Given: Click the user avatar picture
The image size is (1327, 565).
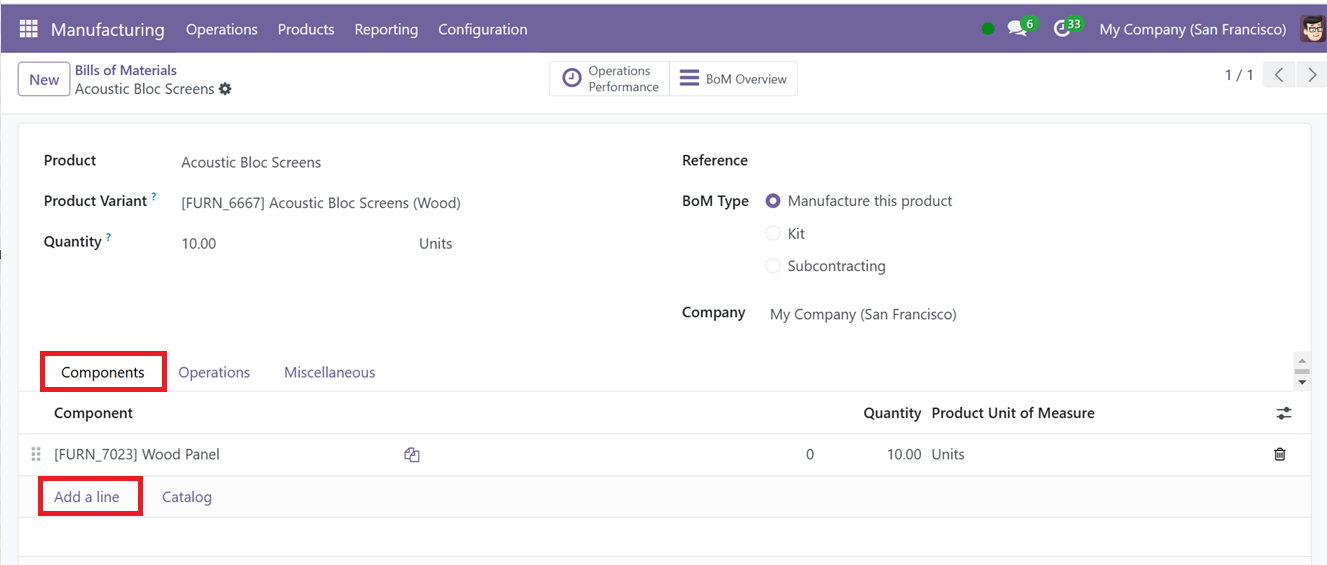Looking at the screenshot, I should (1312, 29).
